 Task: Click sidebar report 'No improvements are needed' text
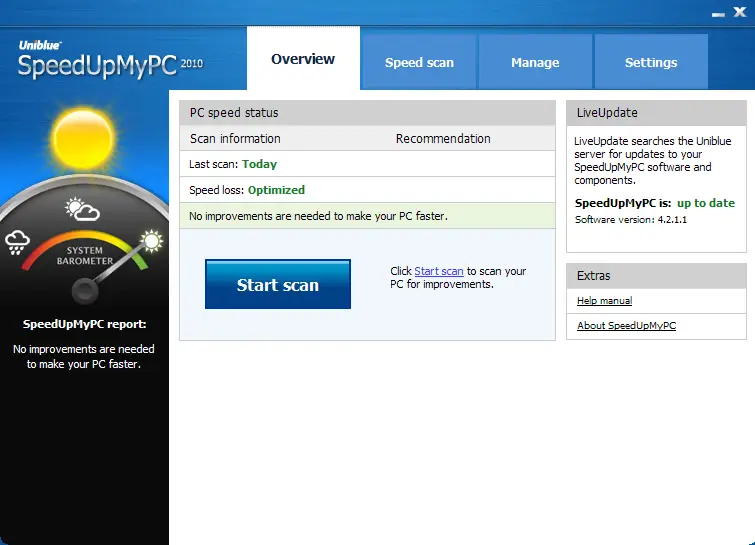(x=84, y=356)
